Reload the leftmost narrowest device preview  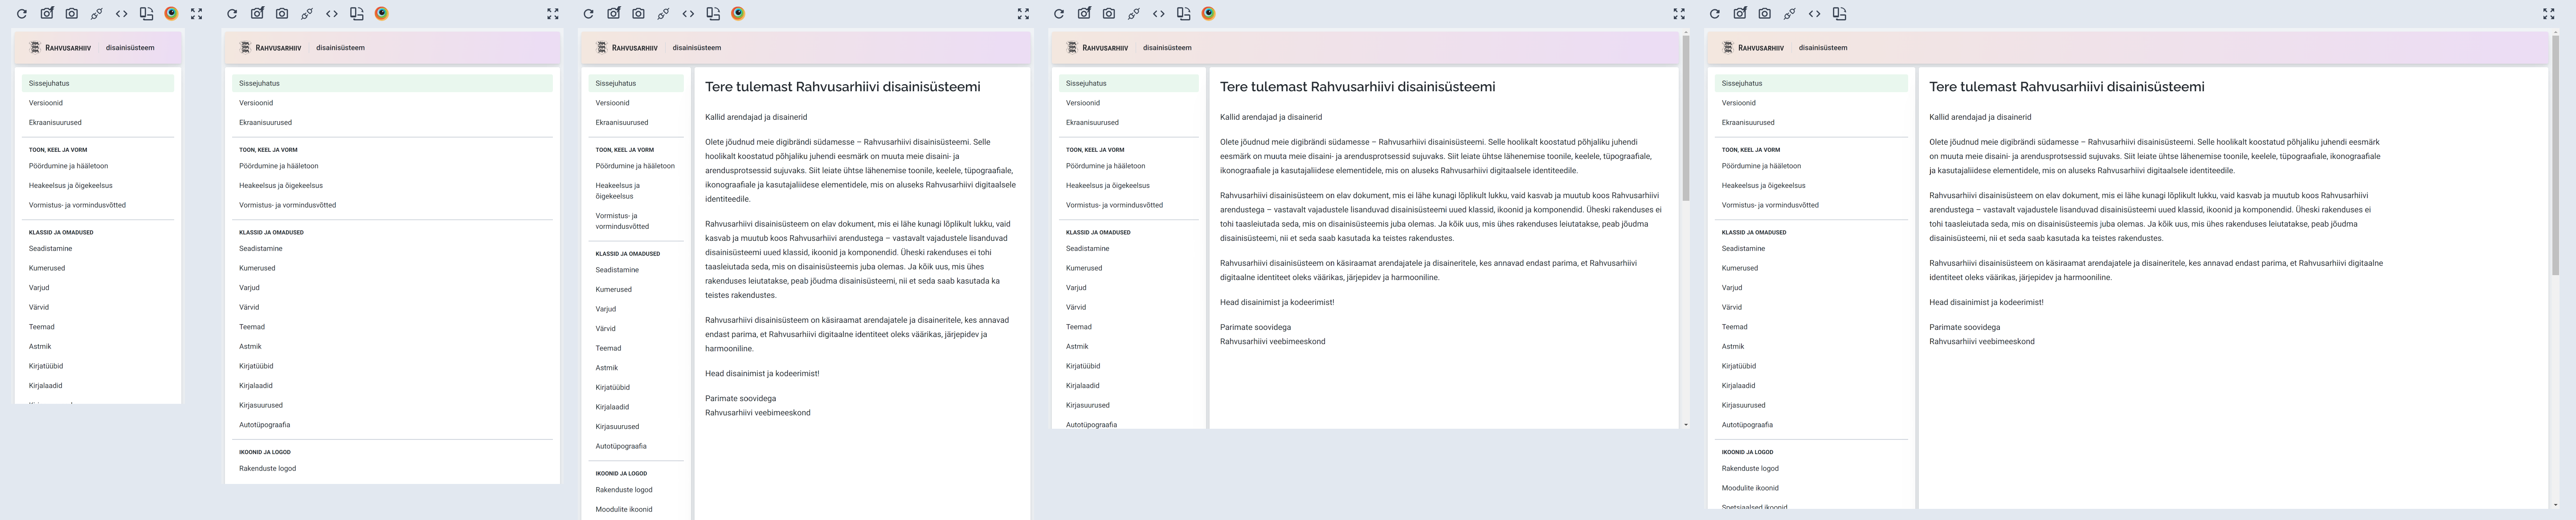(x=21, y=14)
